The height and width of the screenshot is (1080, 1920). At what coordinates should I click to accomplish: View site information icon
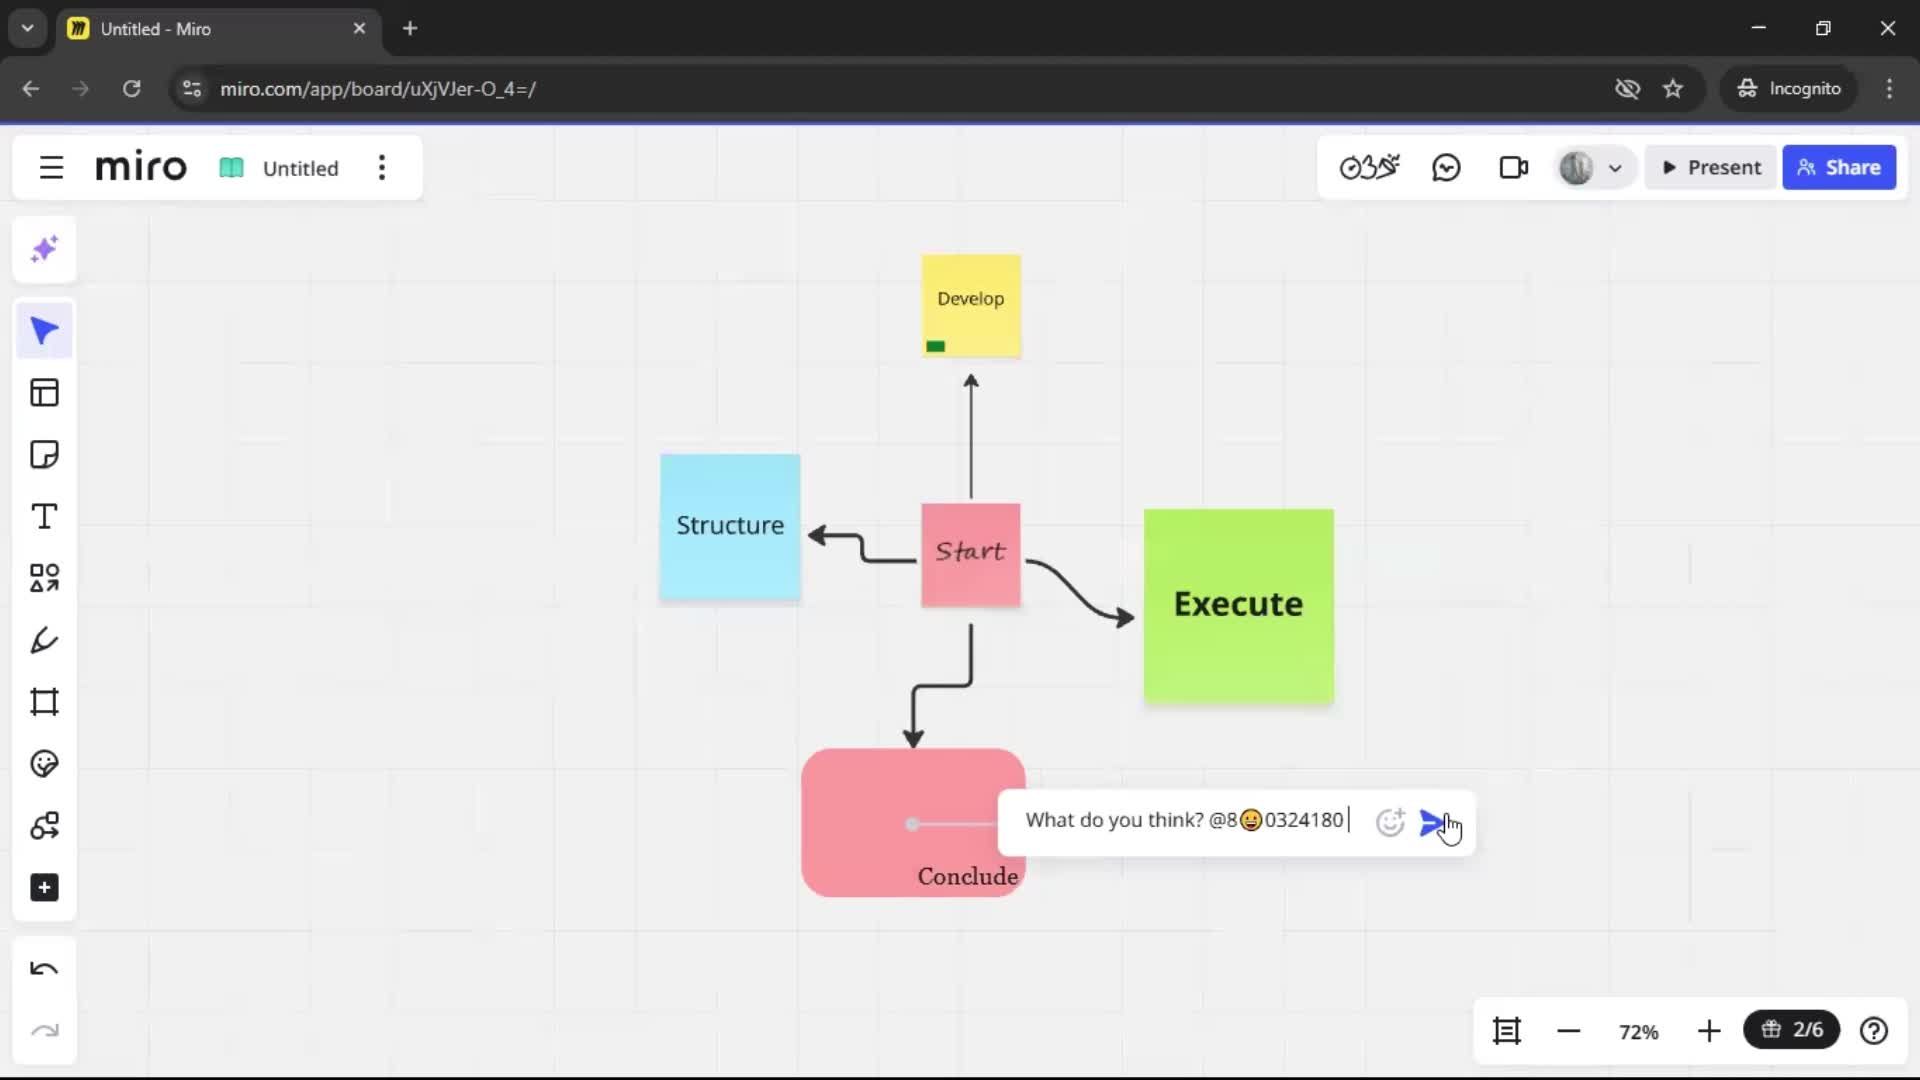tap(192, 89)
